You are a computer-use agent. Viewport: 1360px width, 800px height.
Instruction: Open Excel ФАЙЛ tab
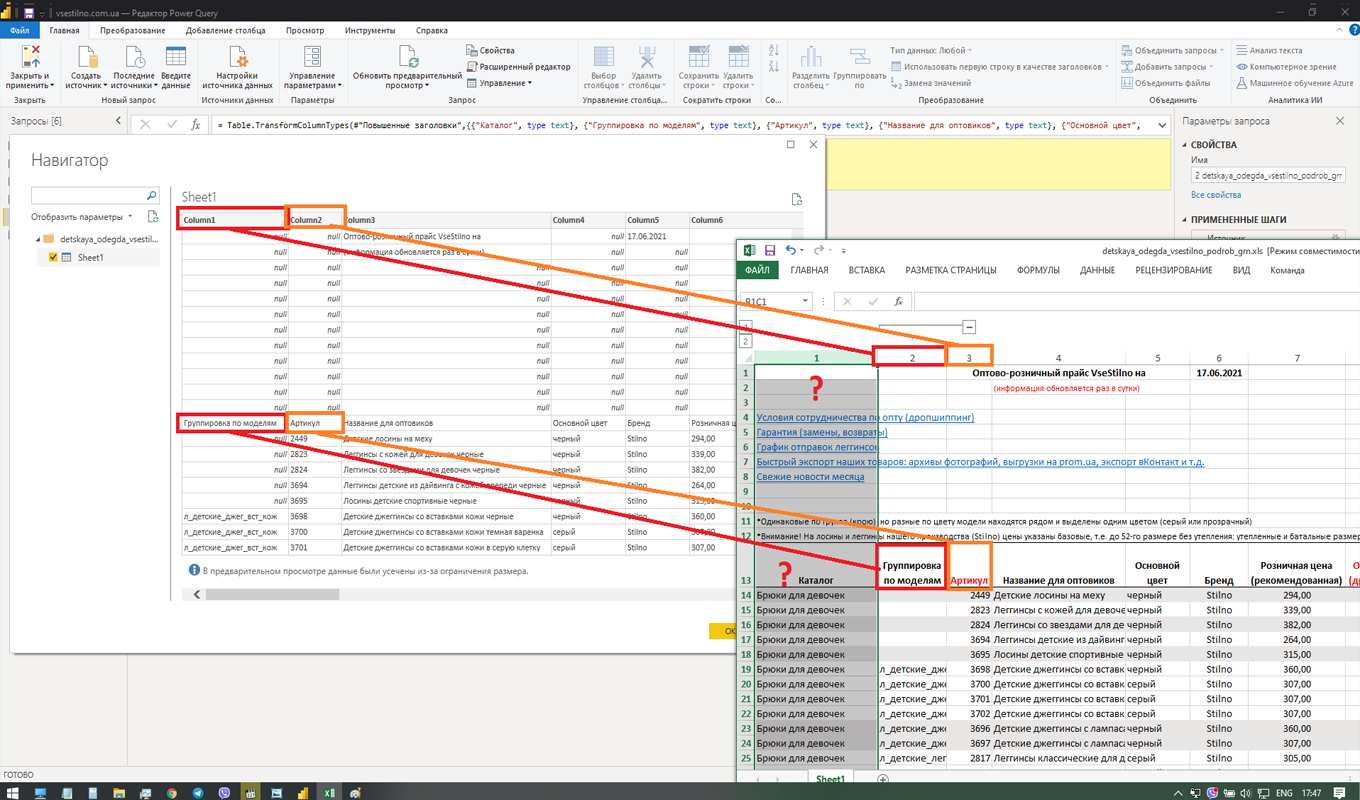coord(757,270)
